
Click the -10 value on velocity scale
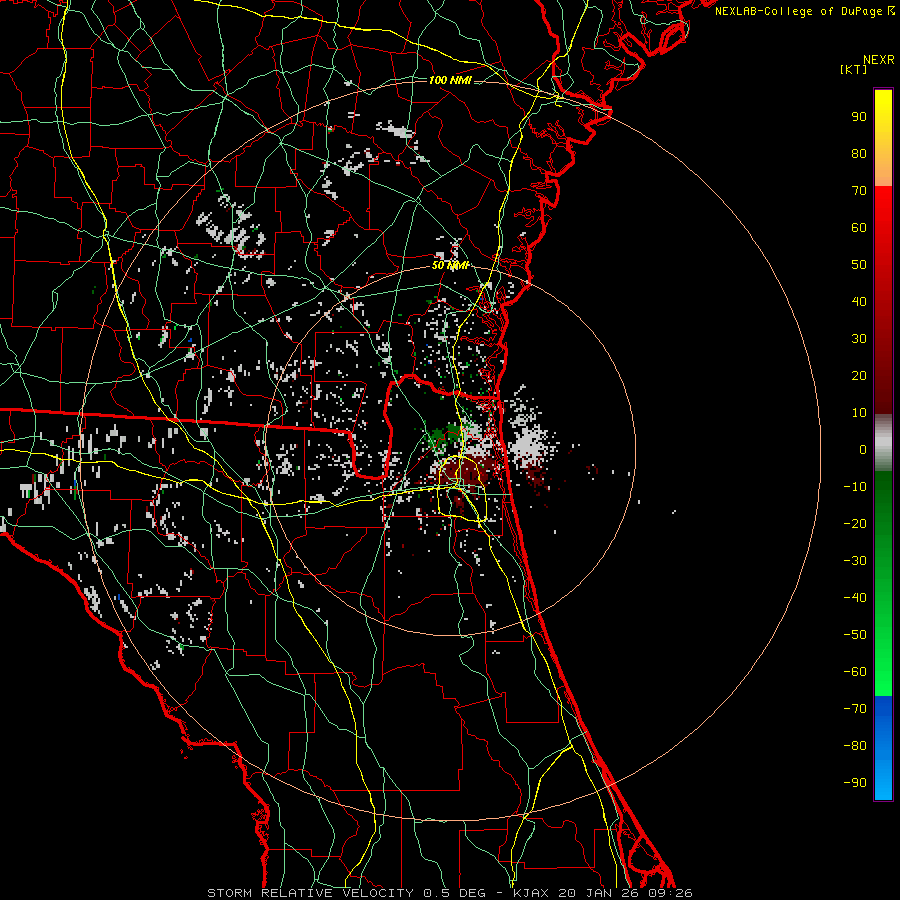coord(855,487)
